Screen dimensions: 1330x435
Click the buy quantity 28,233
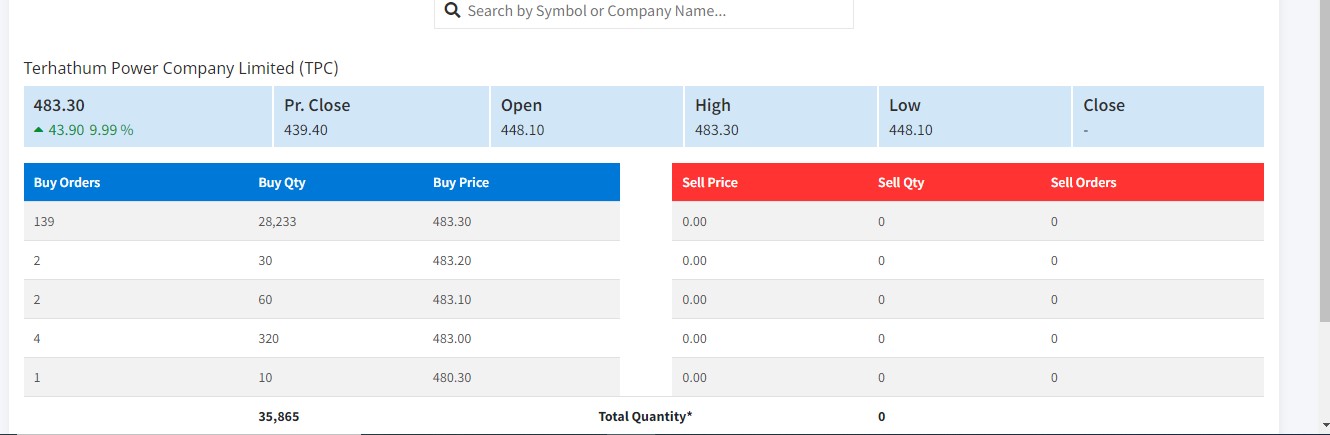[277, 222]
